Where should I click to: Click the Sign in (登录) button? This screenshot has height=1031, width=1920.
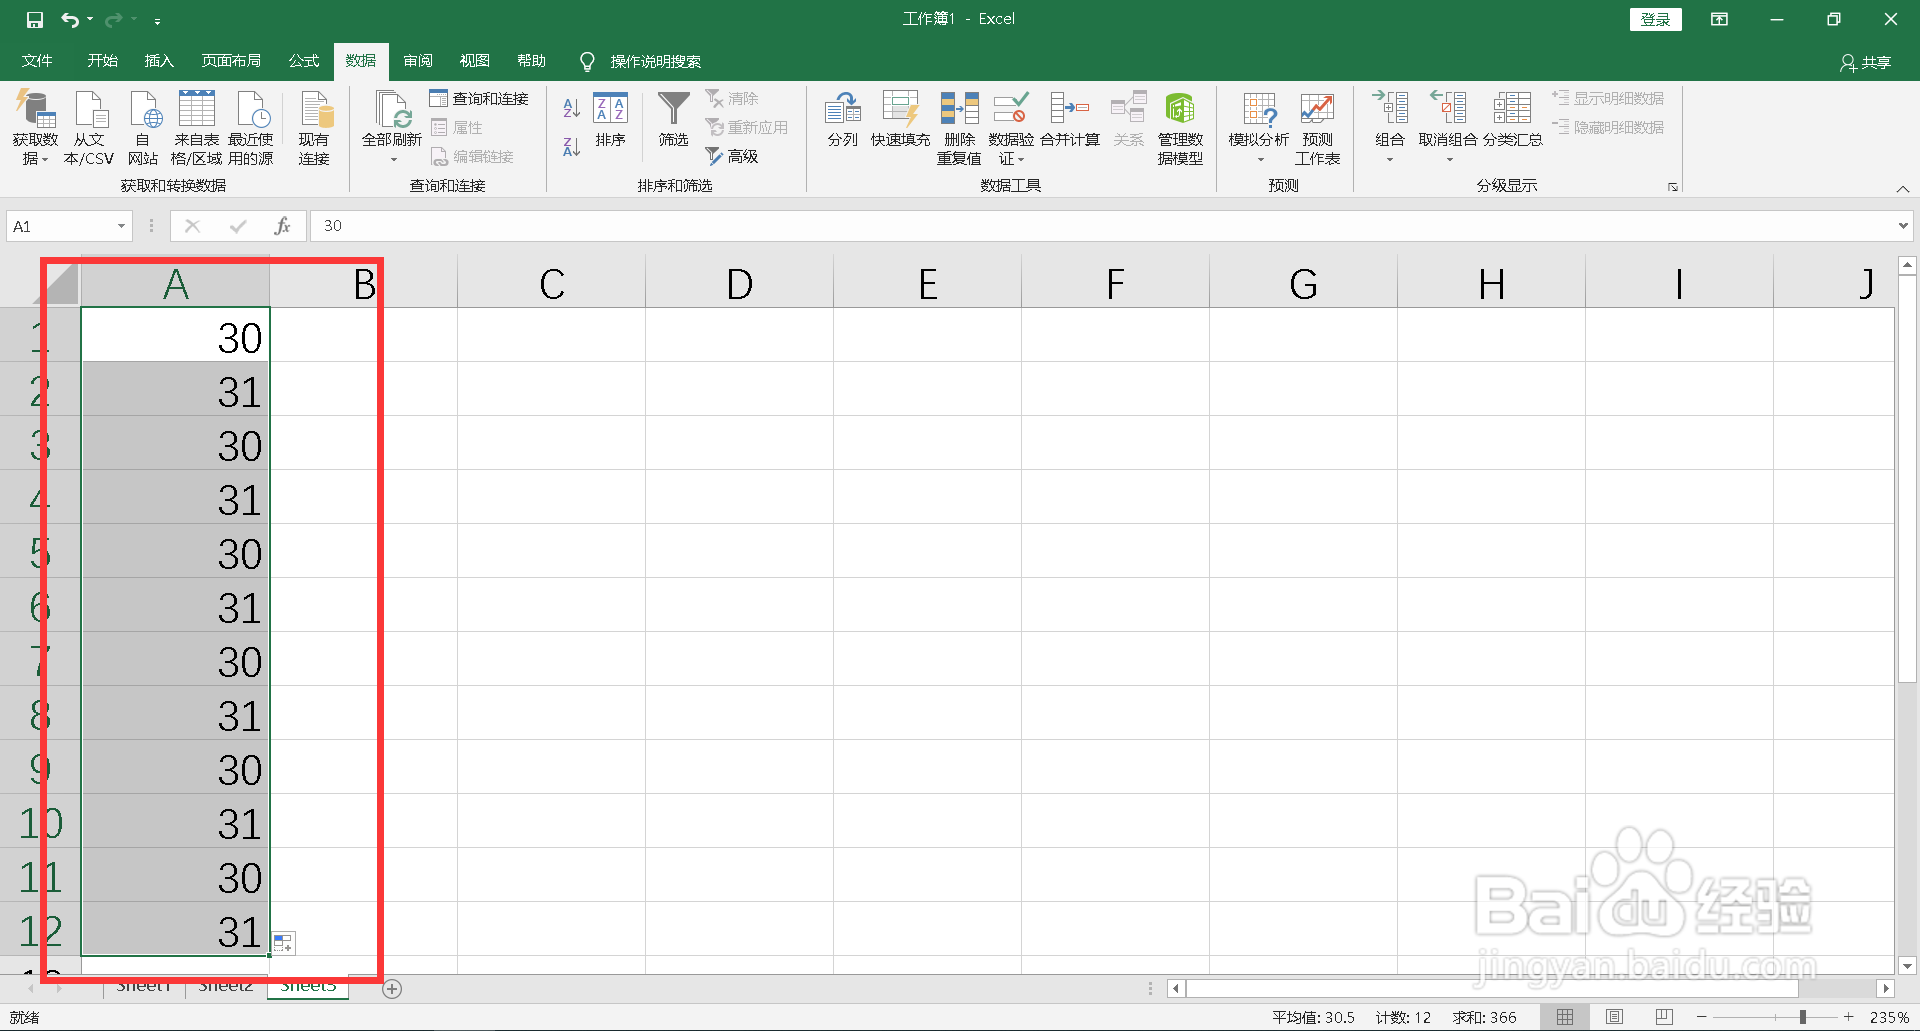1655,19
